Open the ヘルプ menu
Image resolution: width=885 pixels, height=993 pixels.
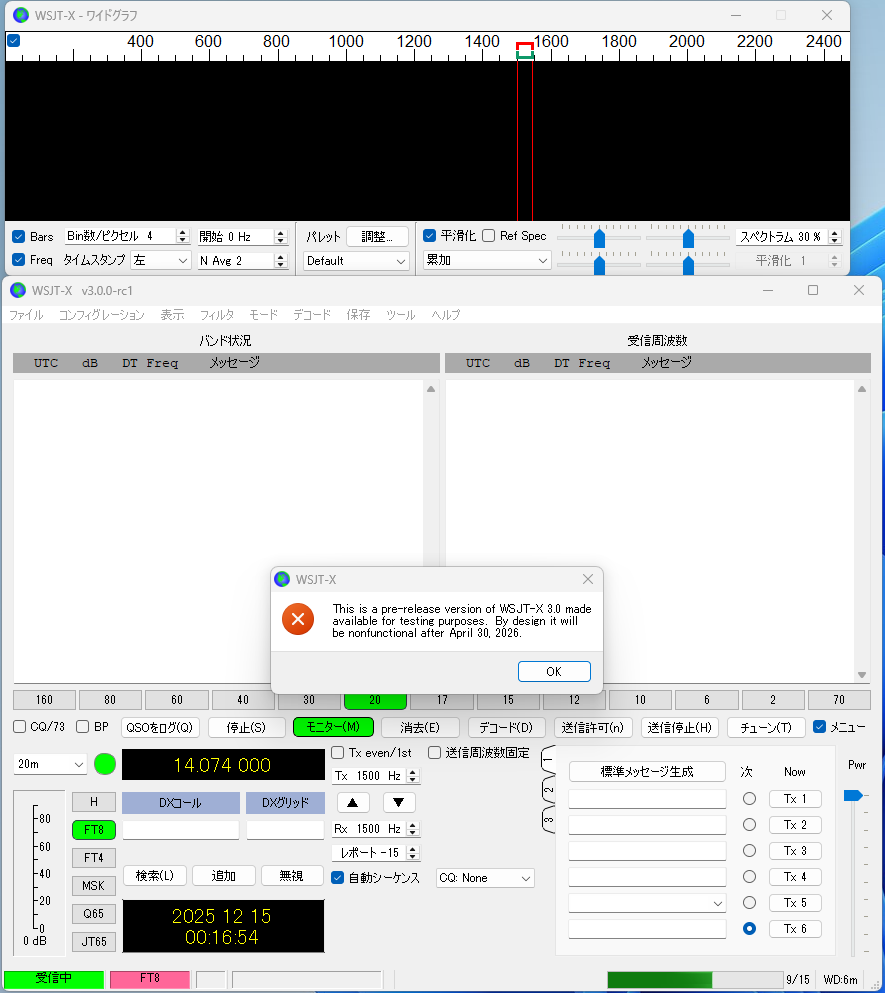click(446, 315)
